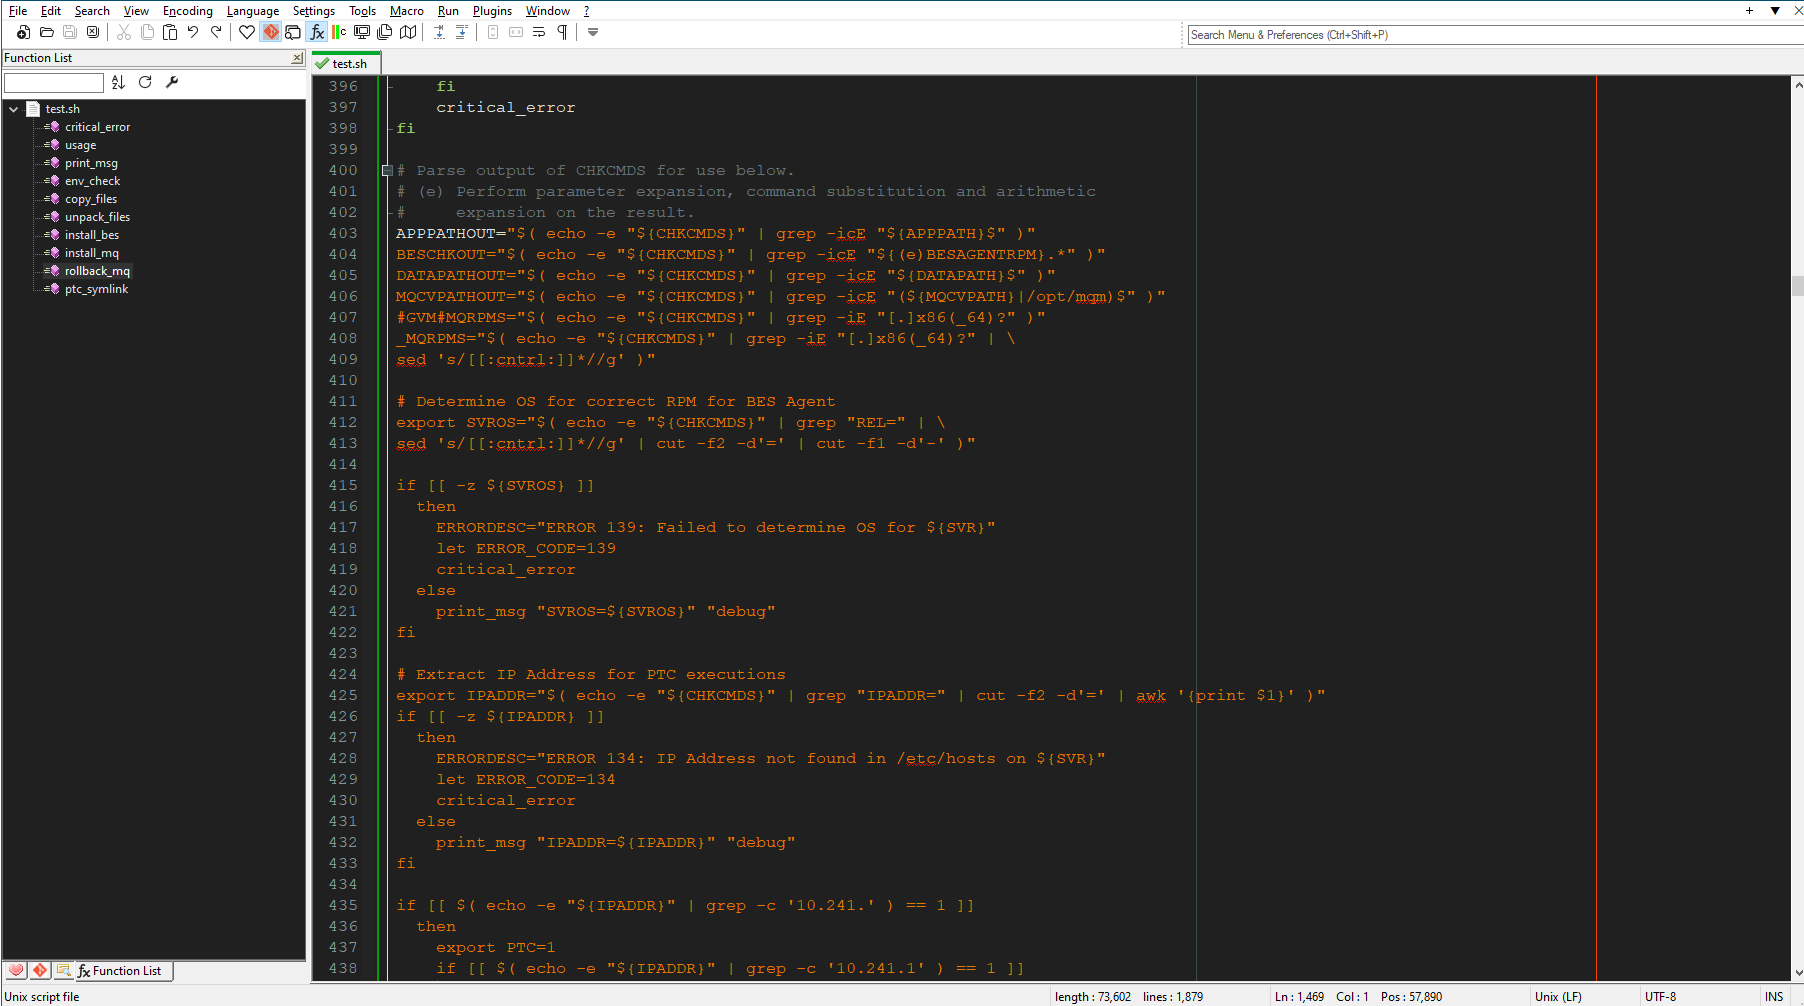Reload the function list

click(x=145, y=83)
